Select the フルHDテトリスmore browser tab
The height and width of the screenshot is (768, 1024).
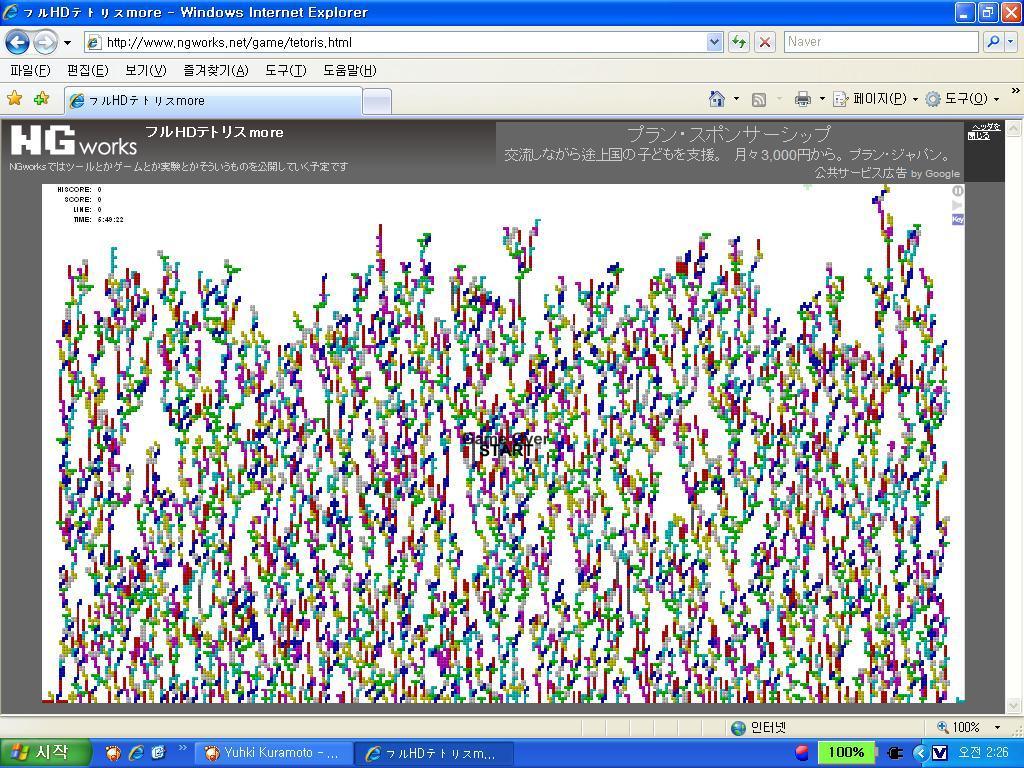(213, 101)
